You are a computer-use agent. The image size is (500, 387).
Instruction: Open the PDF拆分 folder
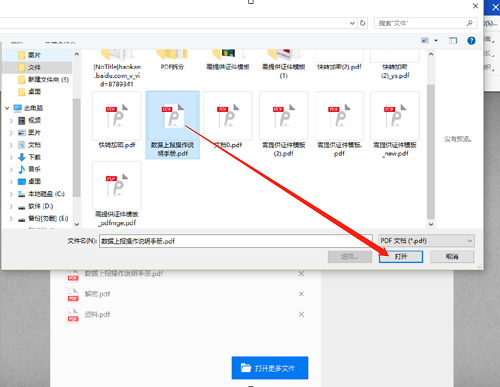click(x=172, y=59)
